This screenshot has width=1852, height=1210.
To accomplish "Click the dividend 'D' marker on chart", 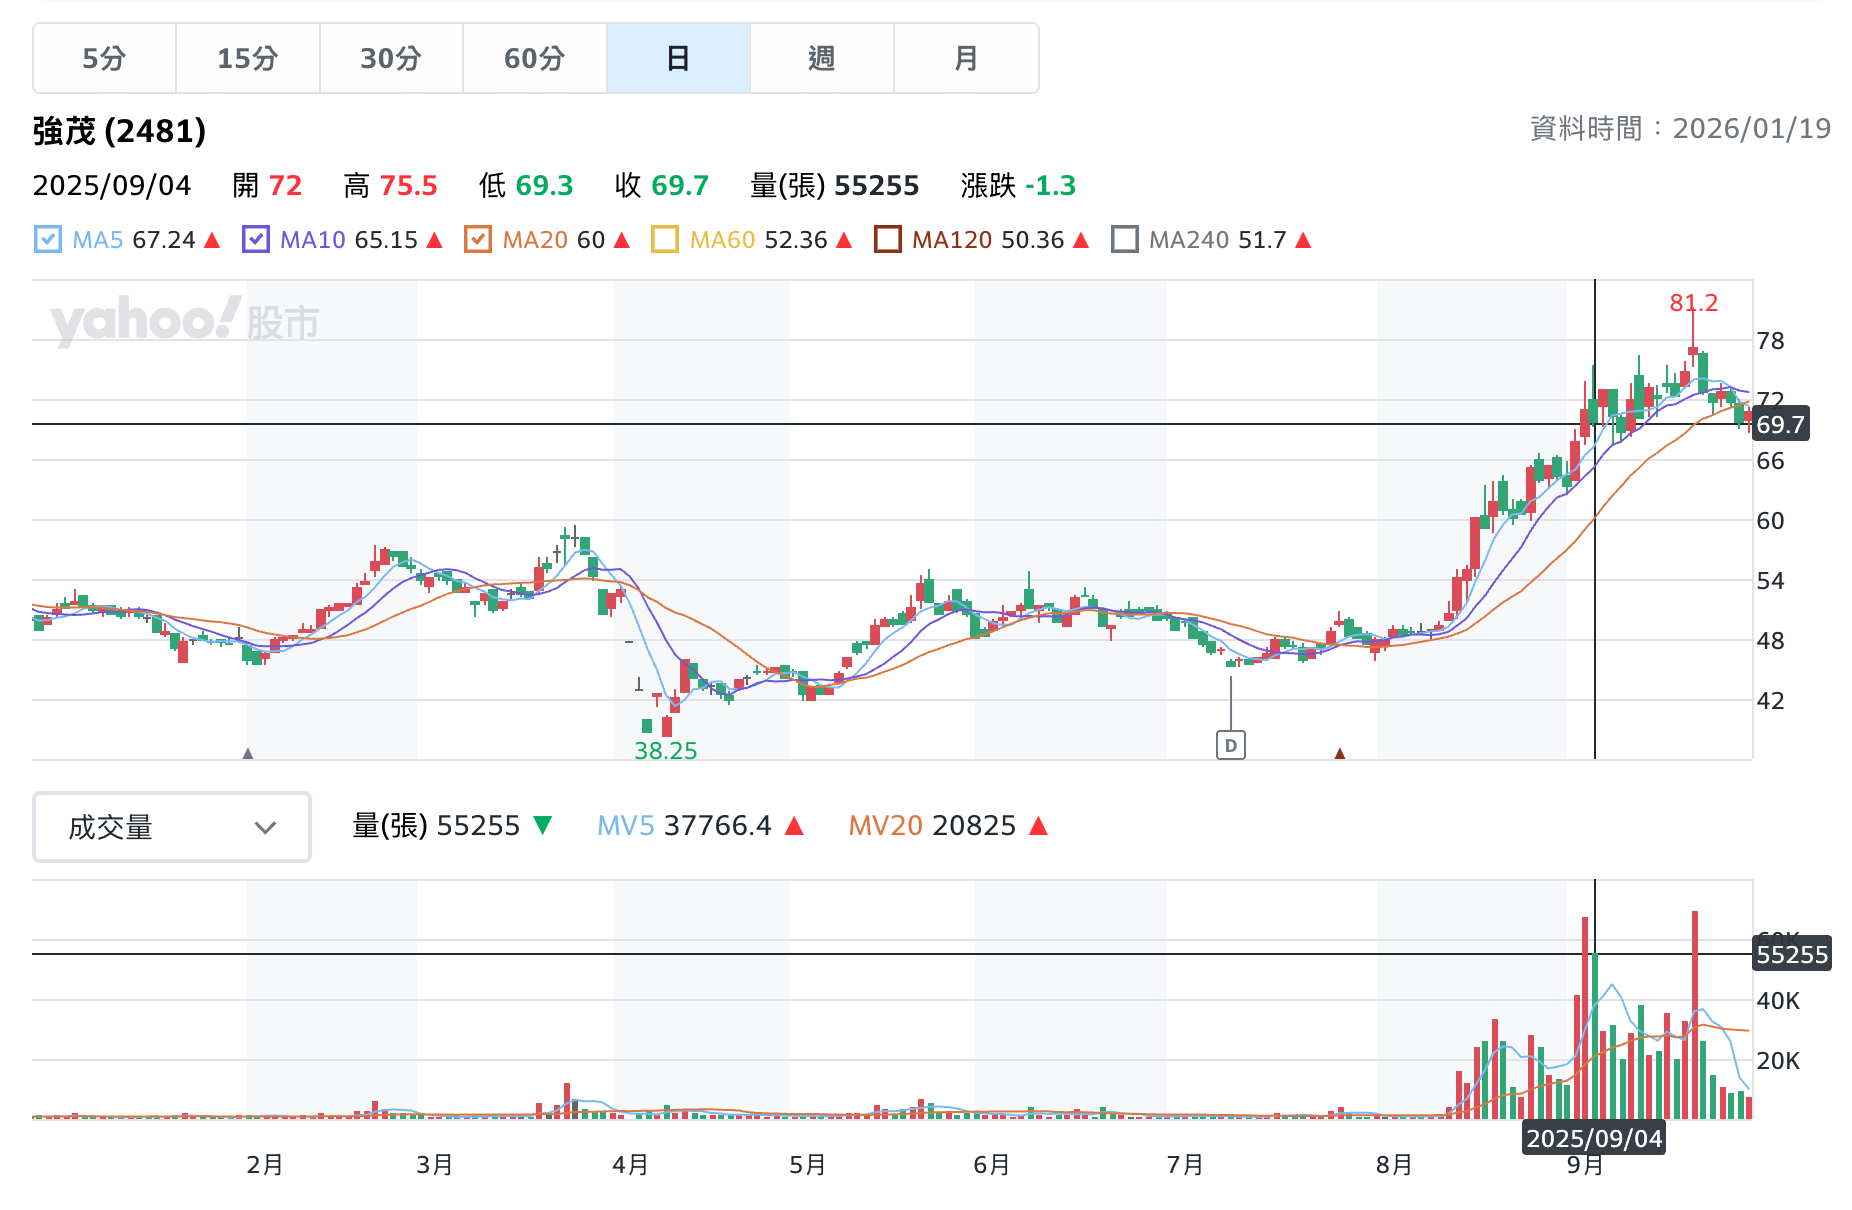I will [1230, 745].
